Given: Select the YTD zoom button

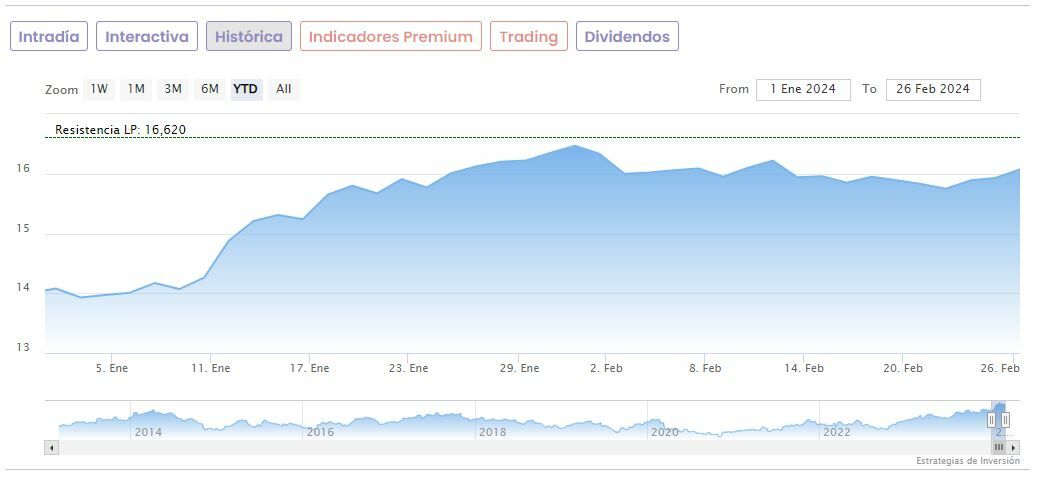Looking at the screenshot, I should (x=245, y=89).
